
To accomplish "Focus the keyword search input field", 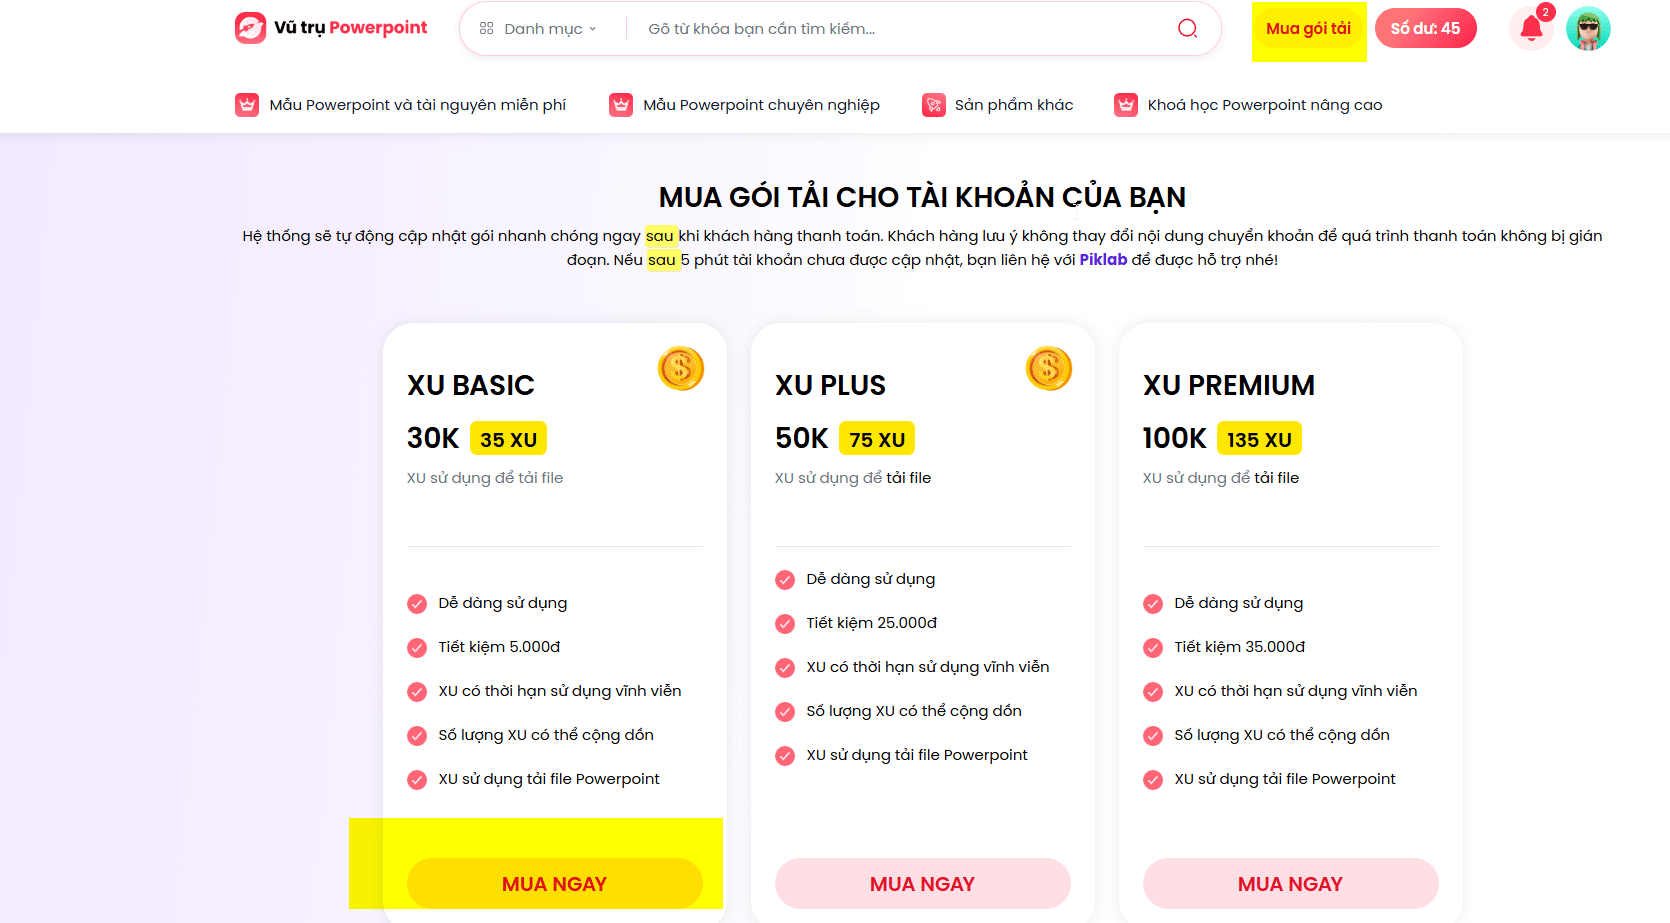I will pyautogui.click(x=900, y=28).
